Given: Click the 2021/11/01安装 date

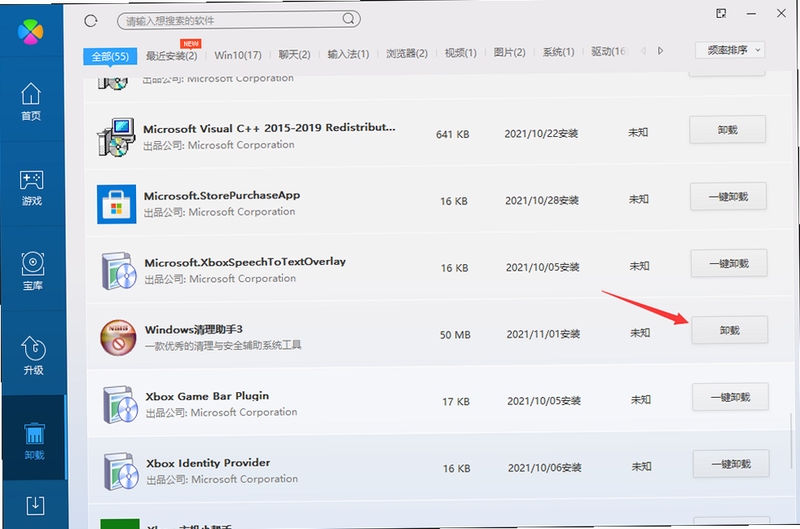Looking at the screenshot, I should tap(543, 334).
